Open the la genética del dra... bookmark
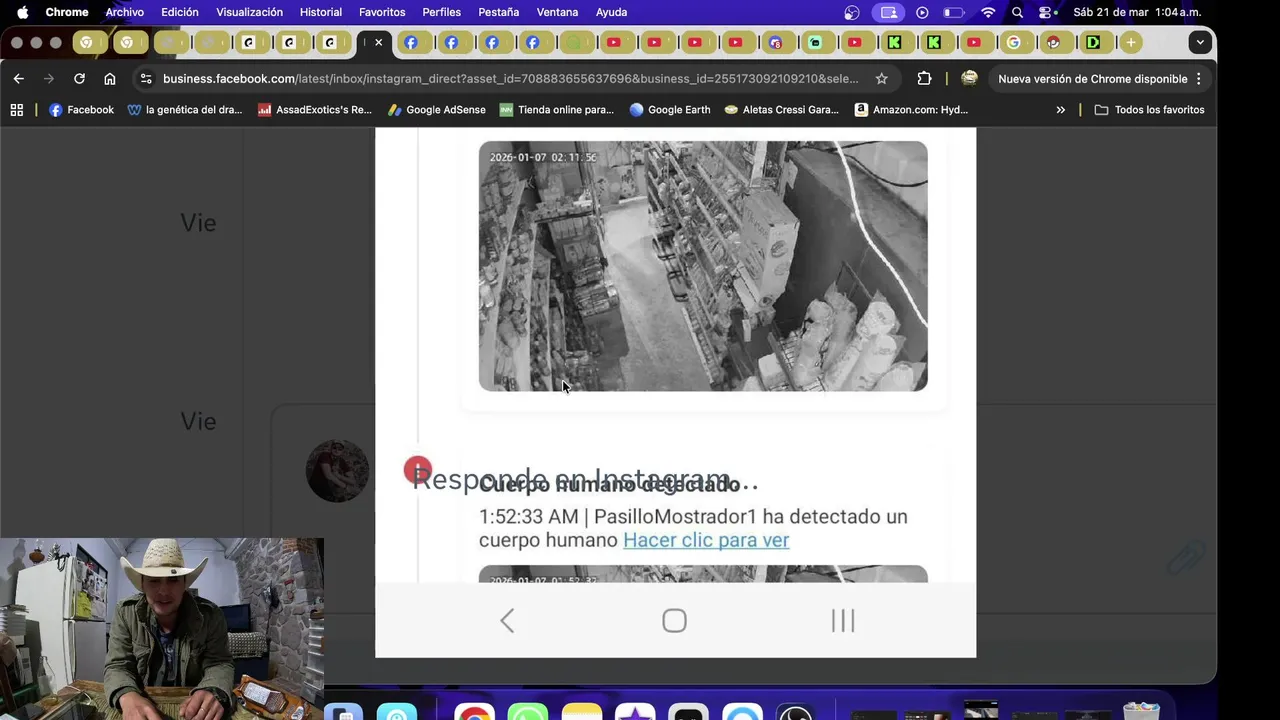 click(185, 110)
